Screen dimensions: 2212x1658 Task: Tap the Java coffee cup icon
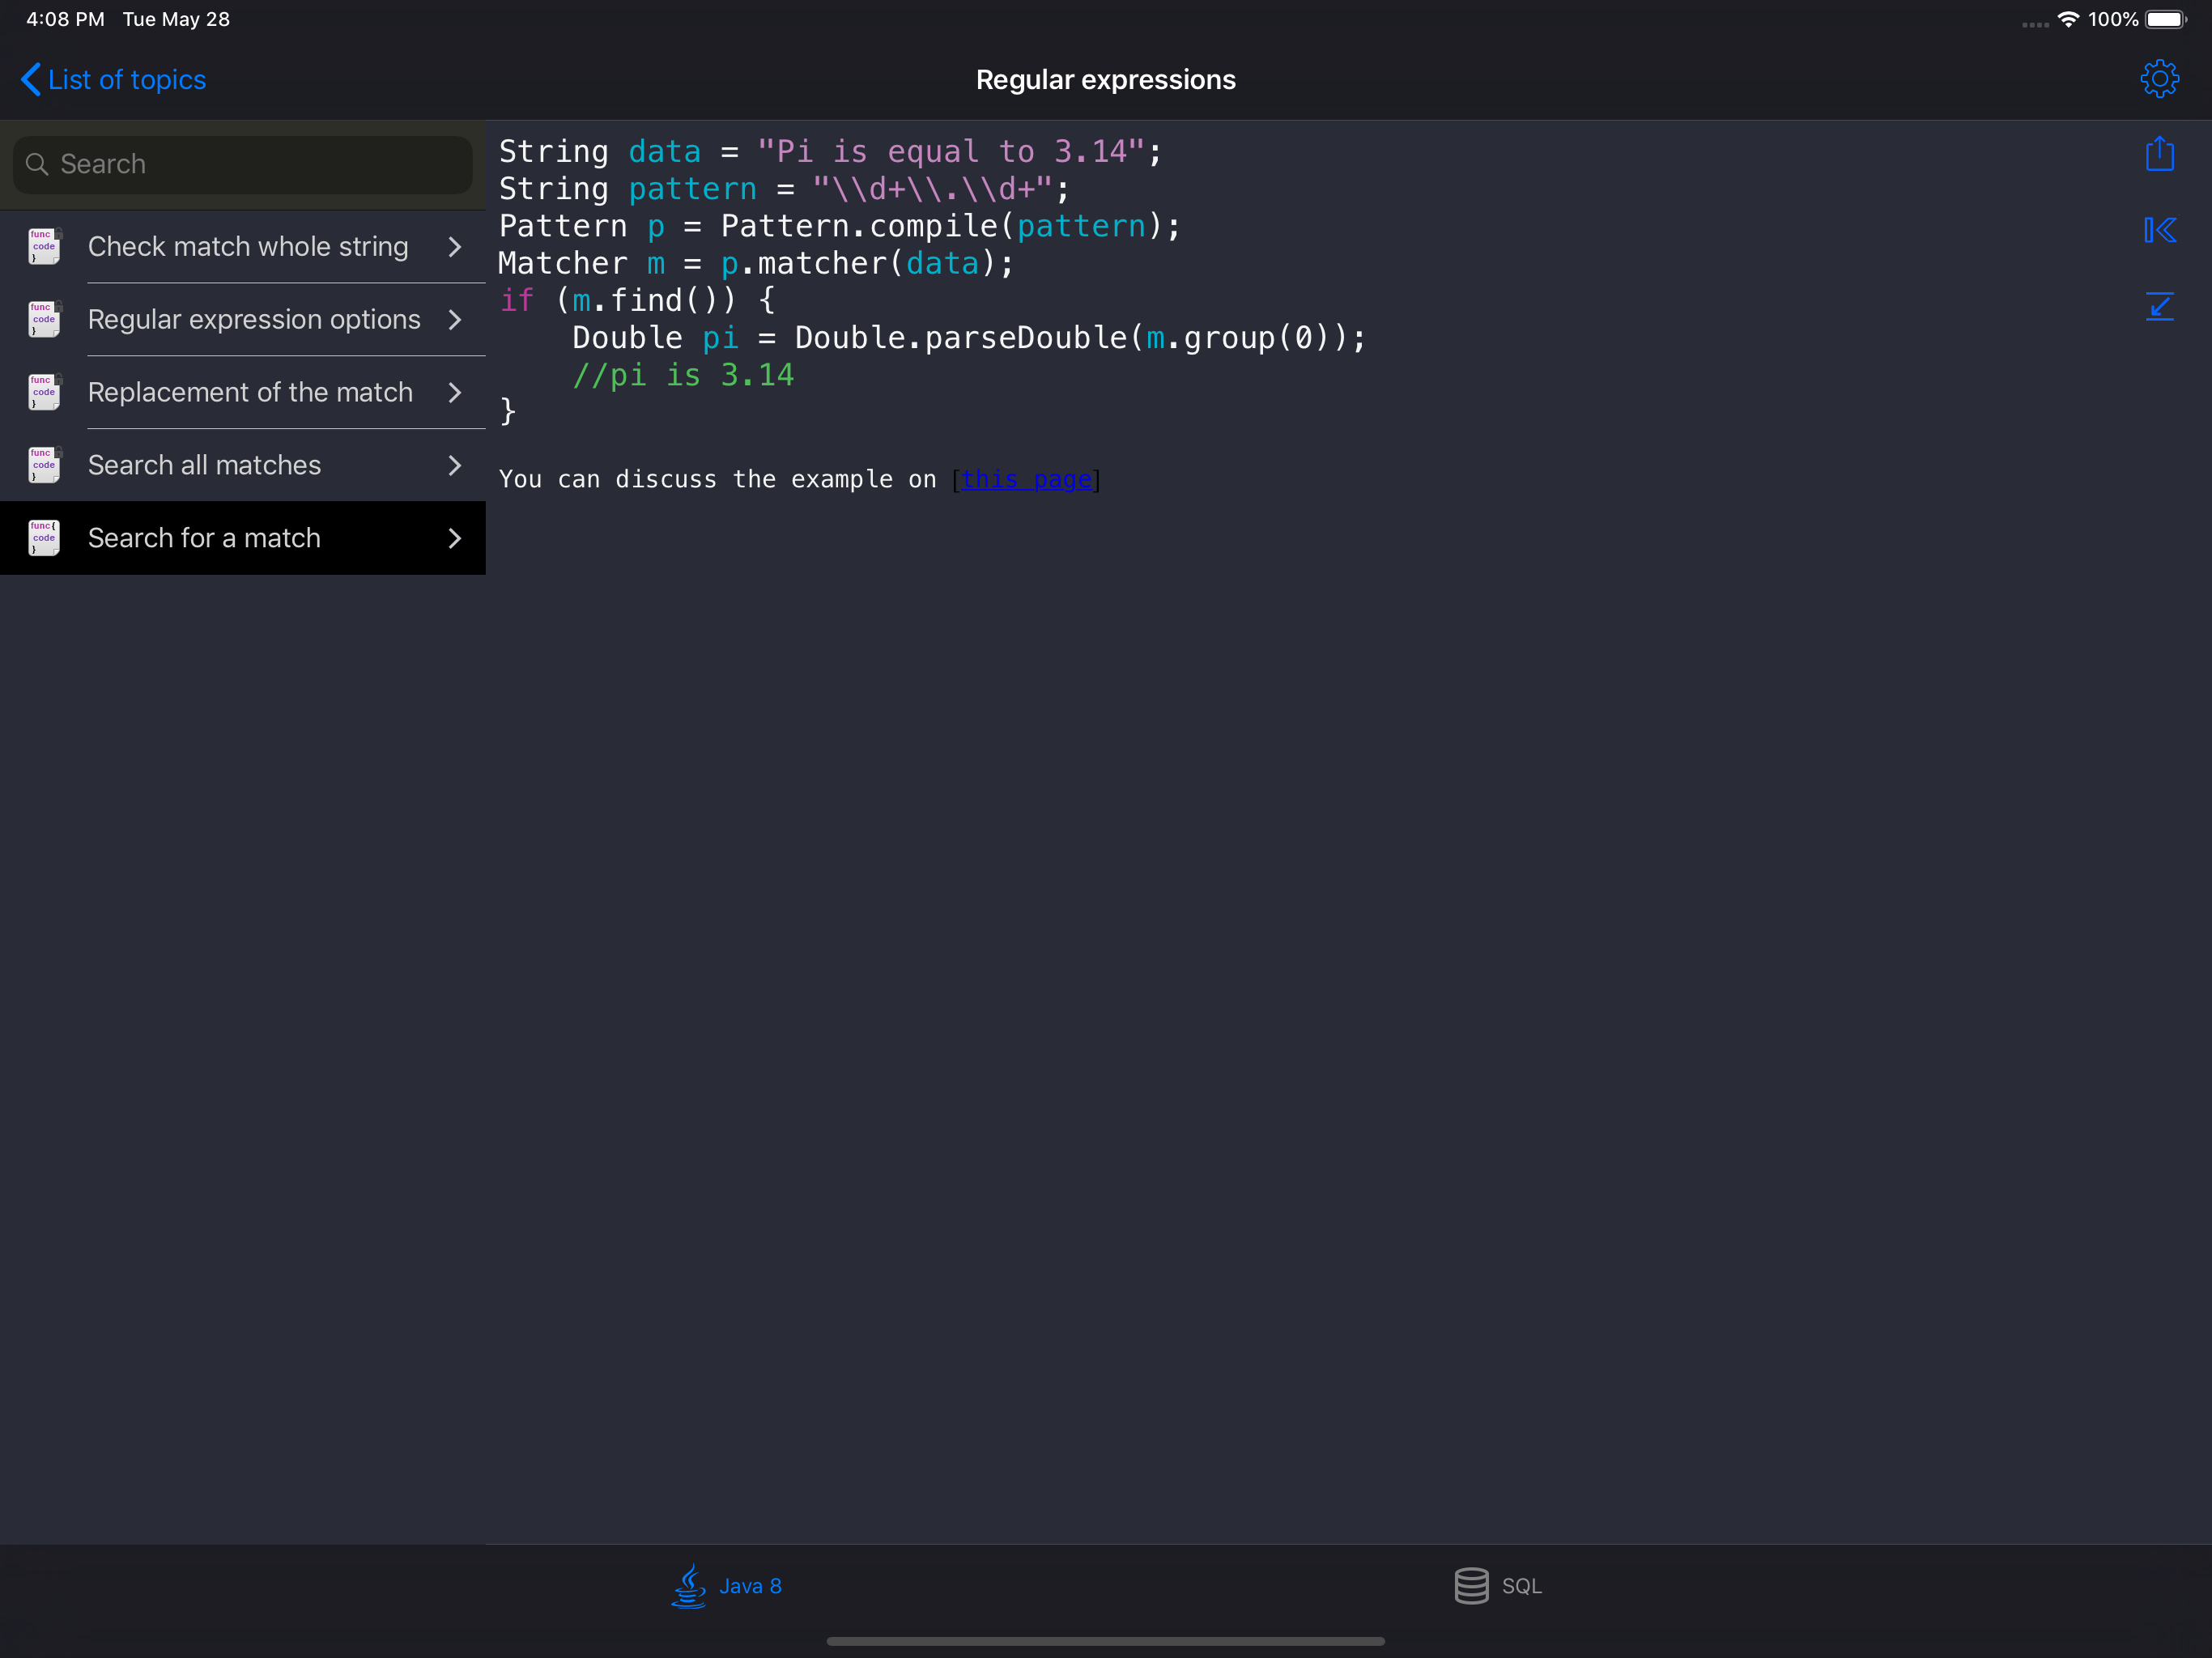pyautogui.click(x=689, y=1585)
